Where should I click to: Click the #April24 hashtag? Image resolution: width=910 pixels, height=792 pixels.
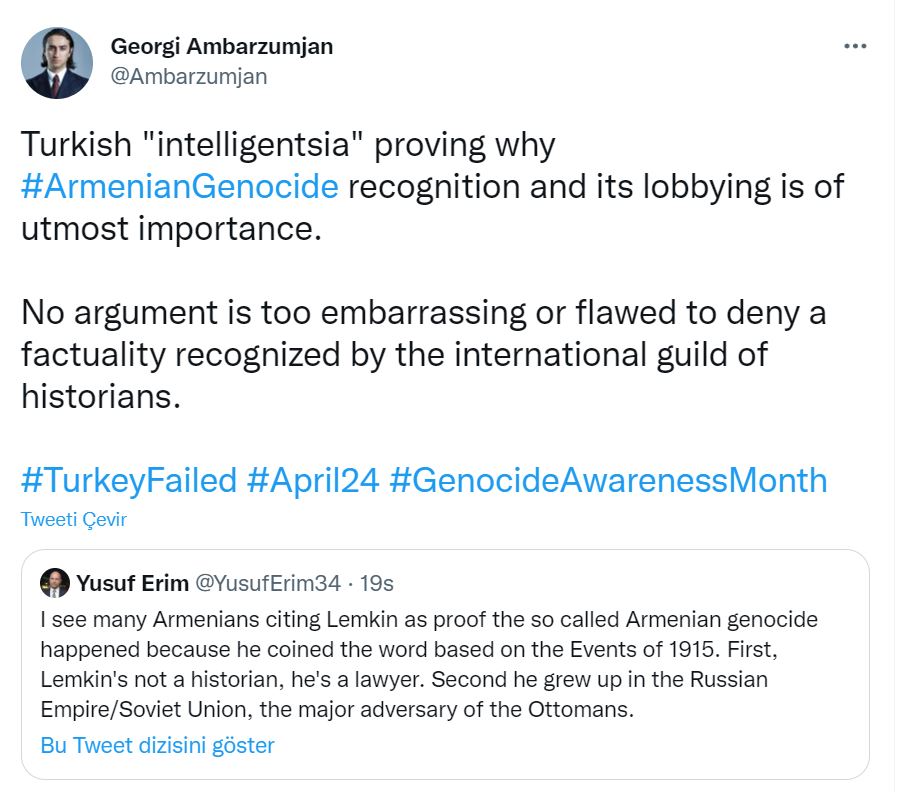(x=312, y=480)
